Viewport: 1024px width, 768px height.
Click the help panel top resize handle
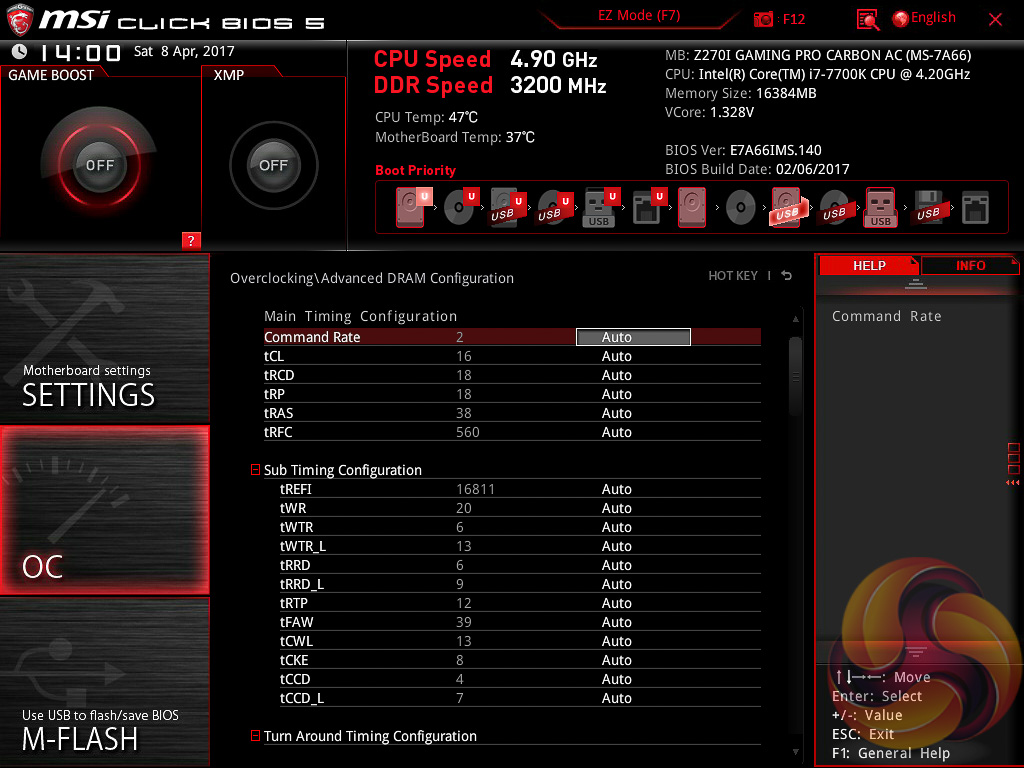click(916, 284)
